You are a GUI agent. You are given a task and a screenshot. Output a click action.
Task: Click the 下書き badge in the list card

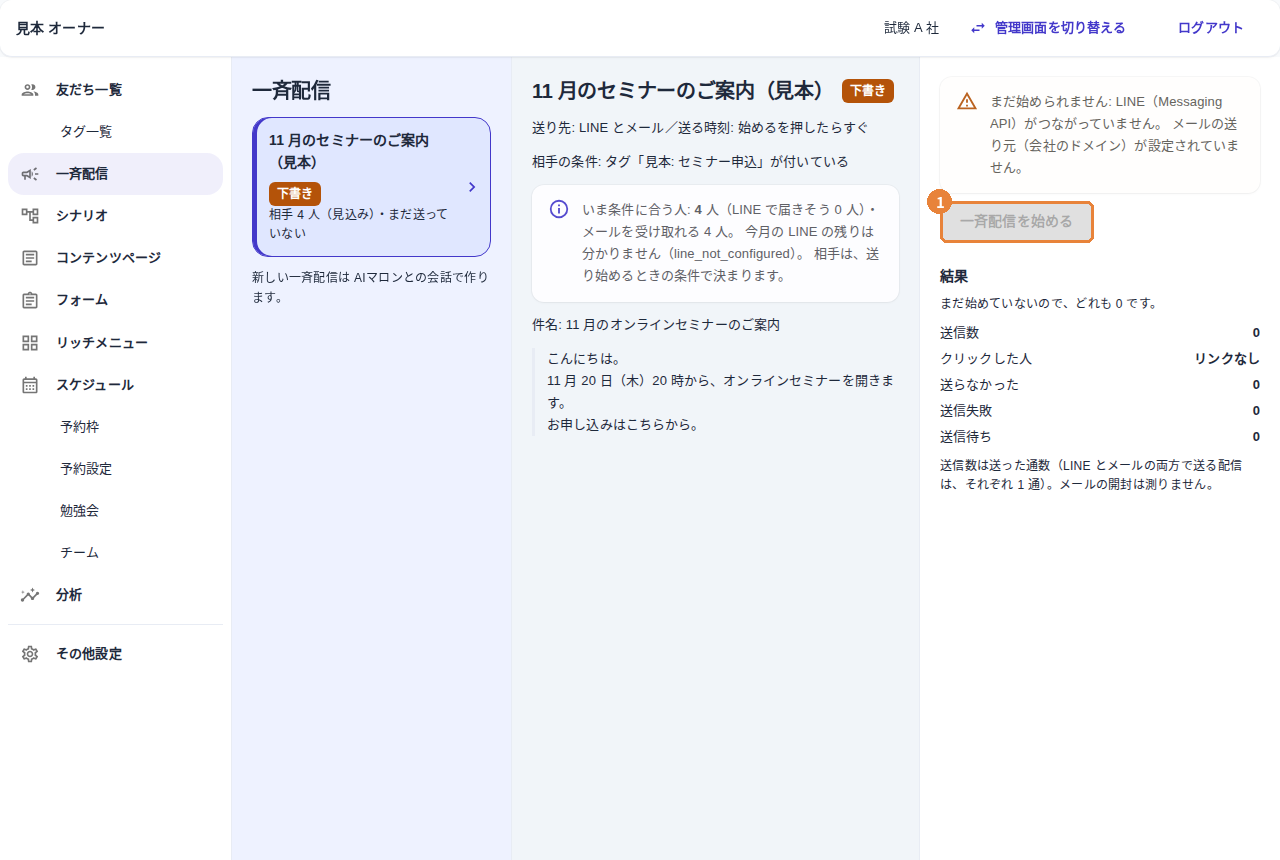295,194
